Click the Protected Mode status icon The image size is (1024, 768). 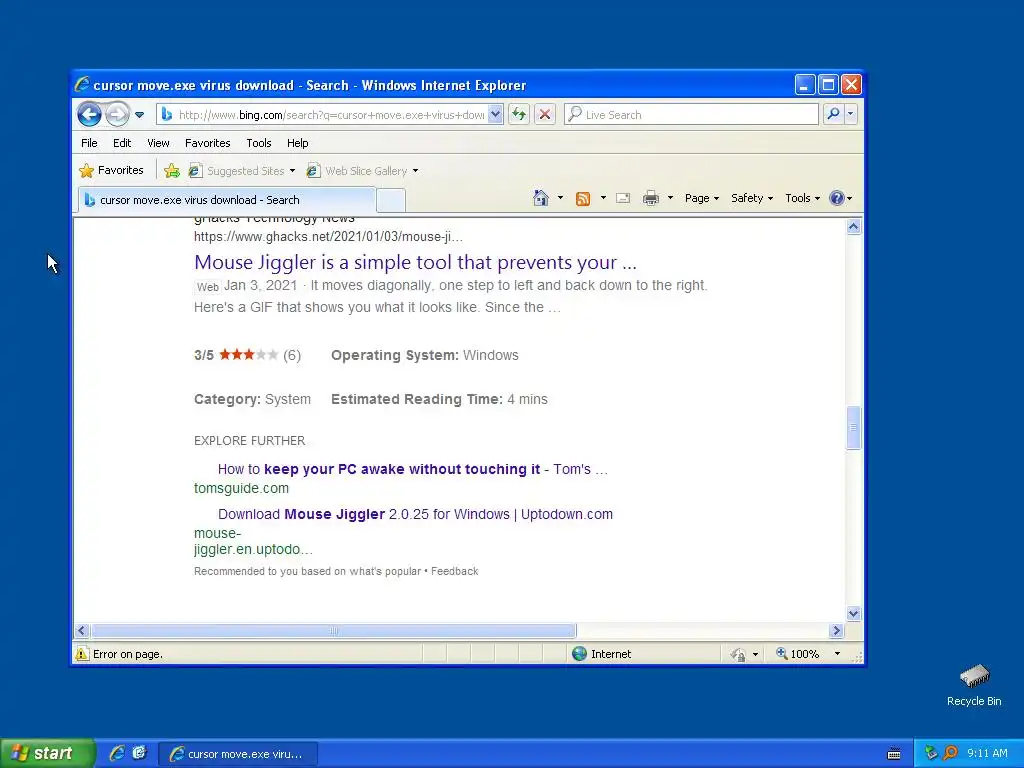click(x=739, y=654)
